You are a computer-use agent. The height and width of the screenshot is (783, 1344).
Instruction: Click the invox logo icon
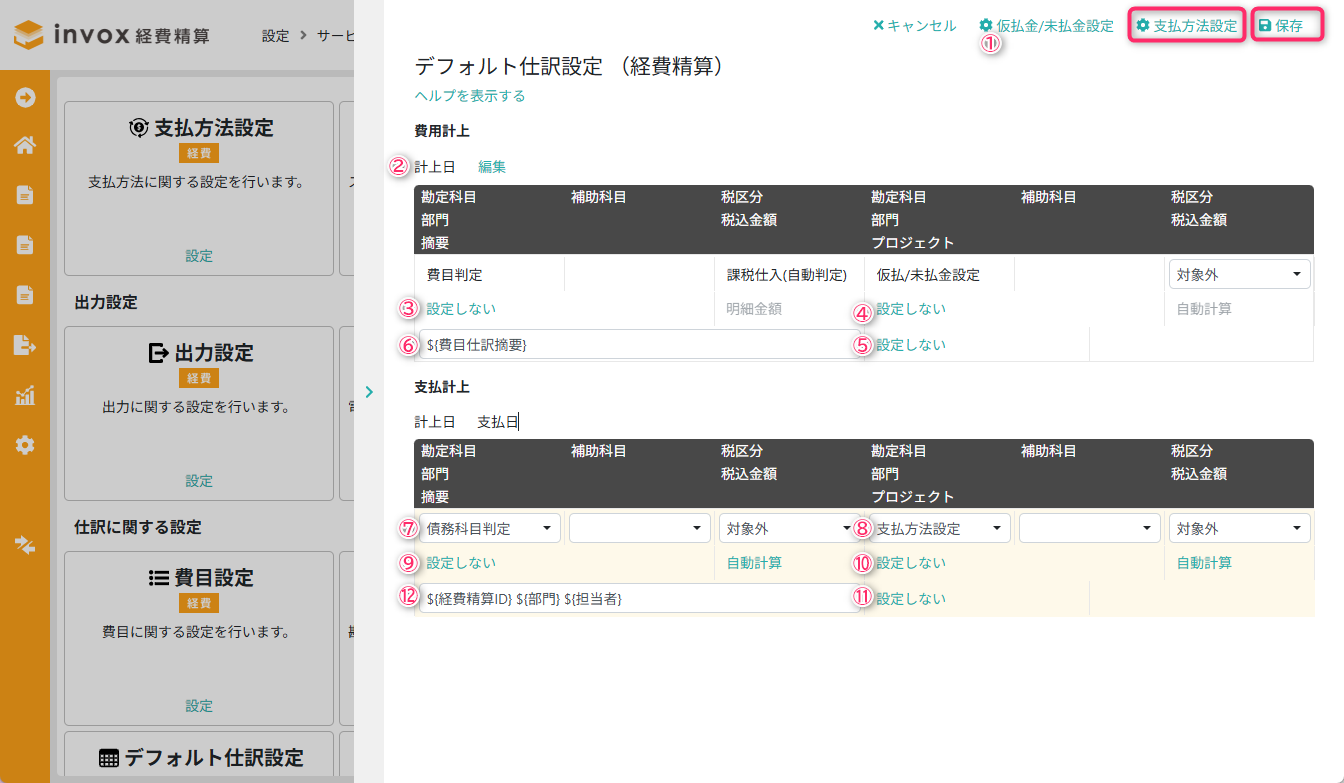click(29, 35)
